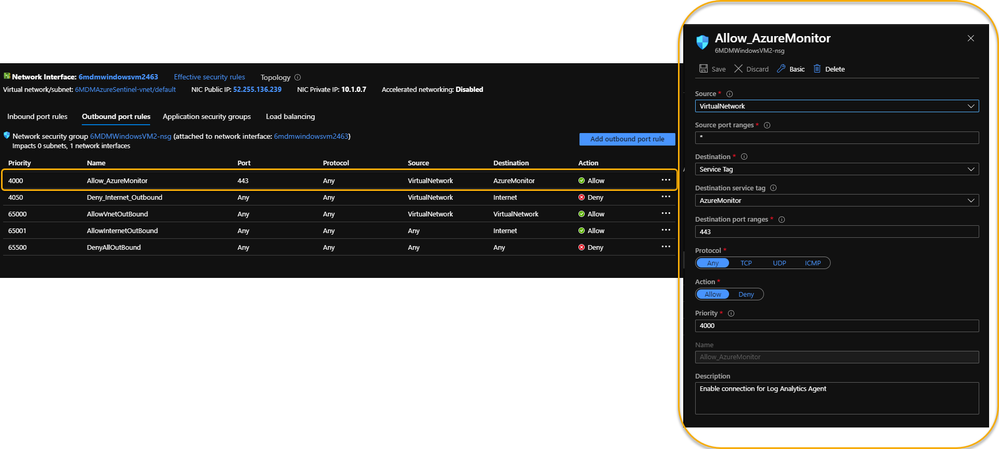Click the Protocol column header
This screenshot has height=449, width=999.
pyautogui.click(x=336, y=163)
